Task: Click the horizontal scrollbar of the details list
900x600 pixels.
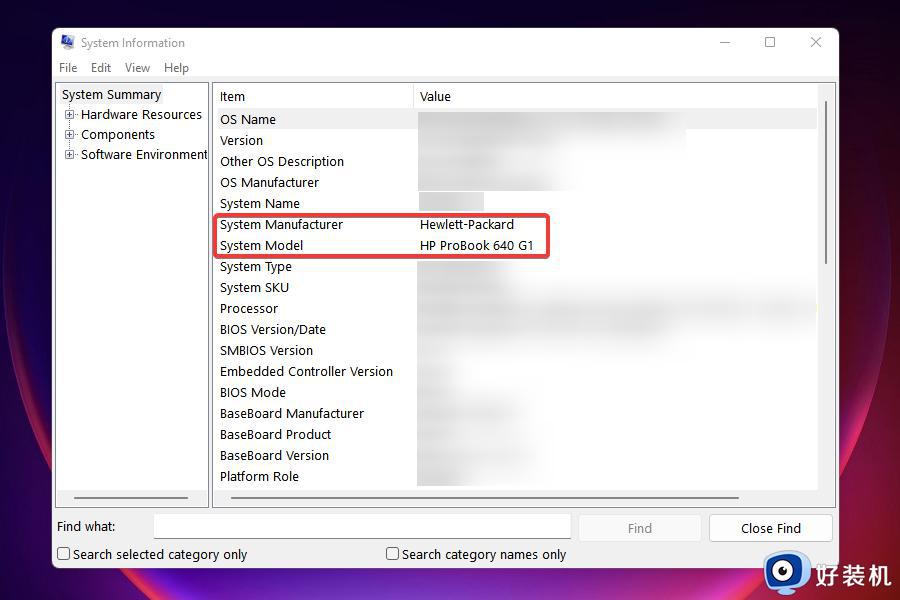Action: (x=484, y=498)
